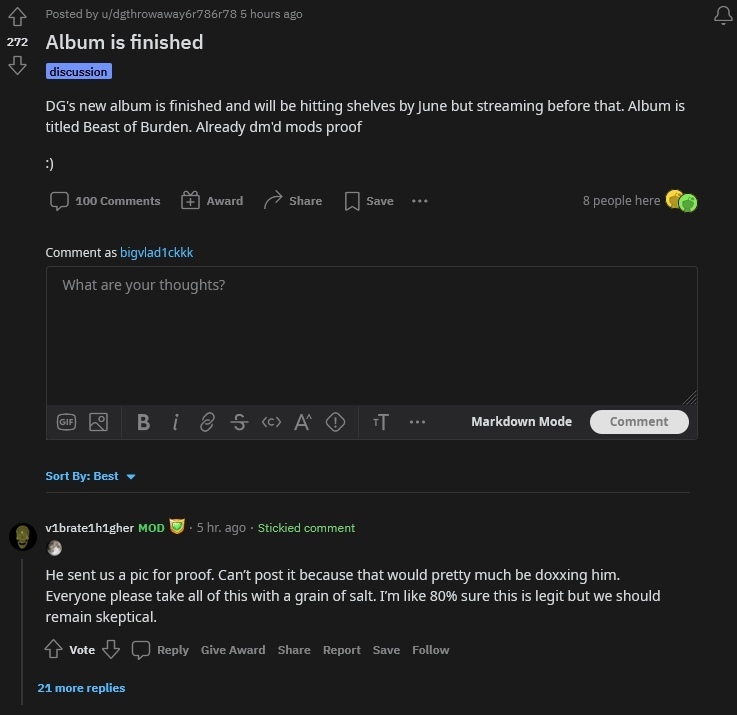This screenshot has width=737, height=715.
Task: Insert a GIF into the comment
Action: point(66,422)
